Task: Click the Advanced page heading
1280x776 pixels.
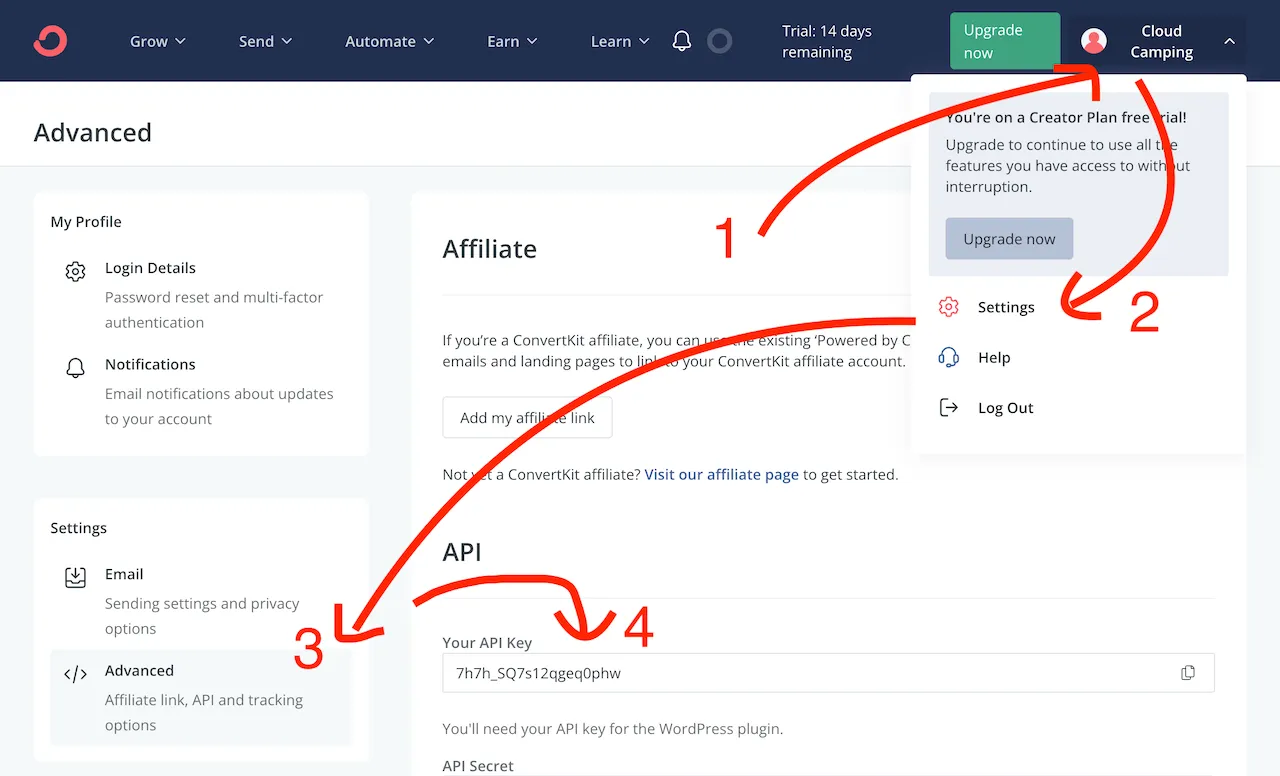Action: pos(93,132)
